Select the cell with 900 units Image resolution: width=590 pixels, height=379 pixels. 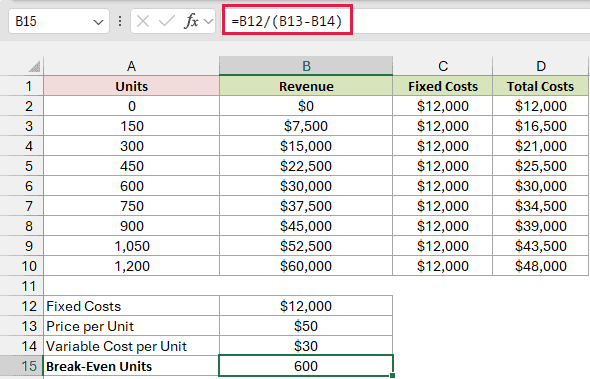point(131,226)
